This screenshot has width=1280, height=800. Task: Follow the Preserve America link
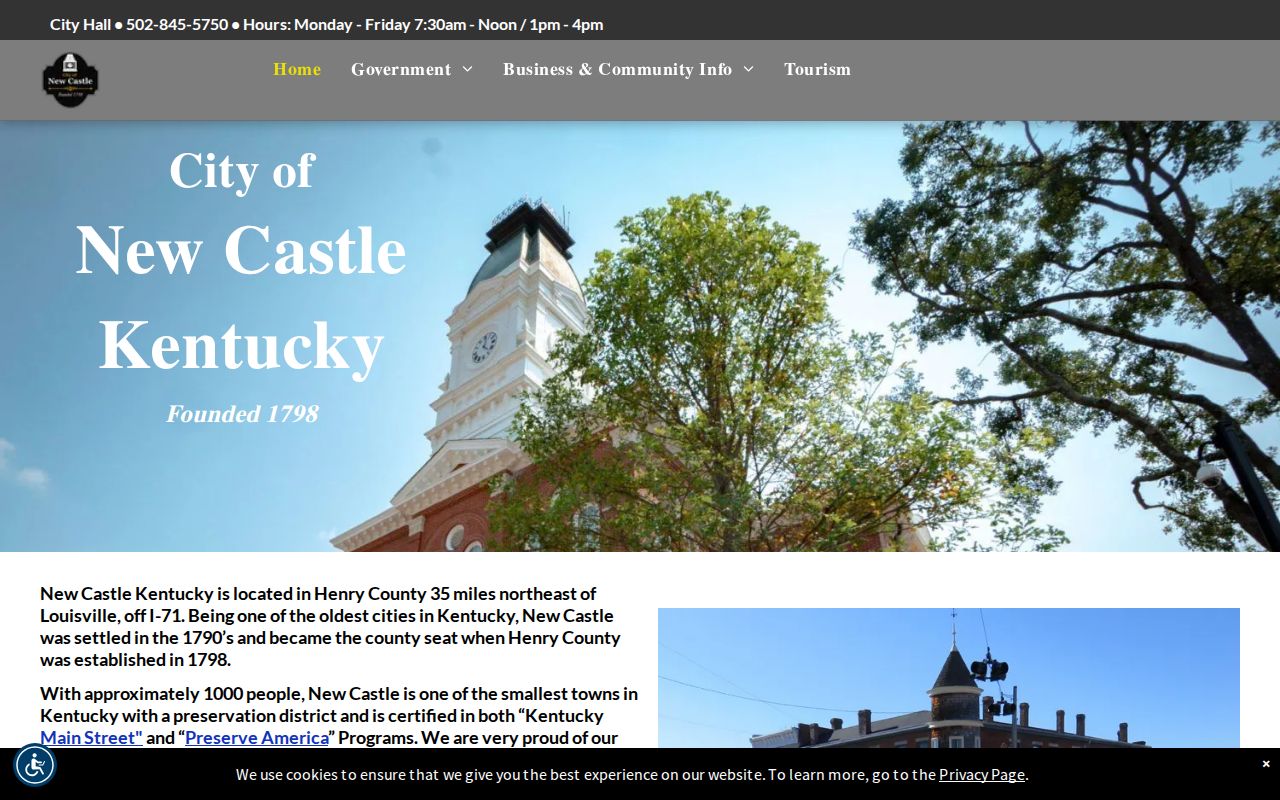point(257,738)
